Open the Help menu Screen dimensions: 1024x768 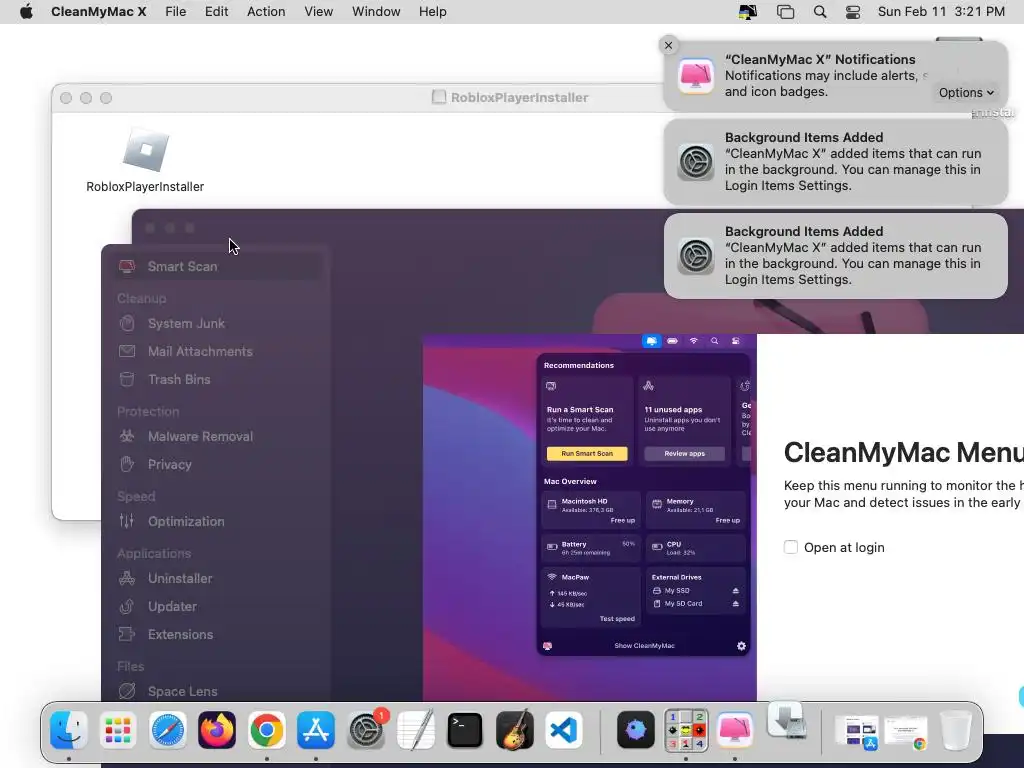click(432, 12)
